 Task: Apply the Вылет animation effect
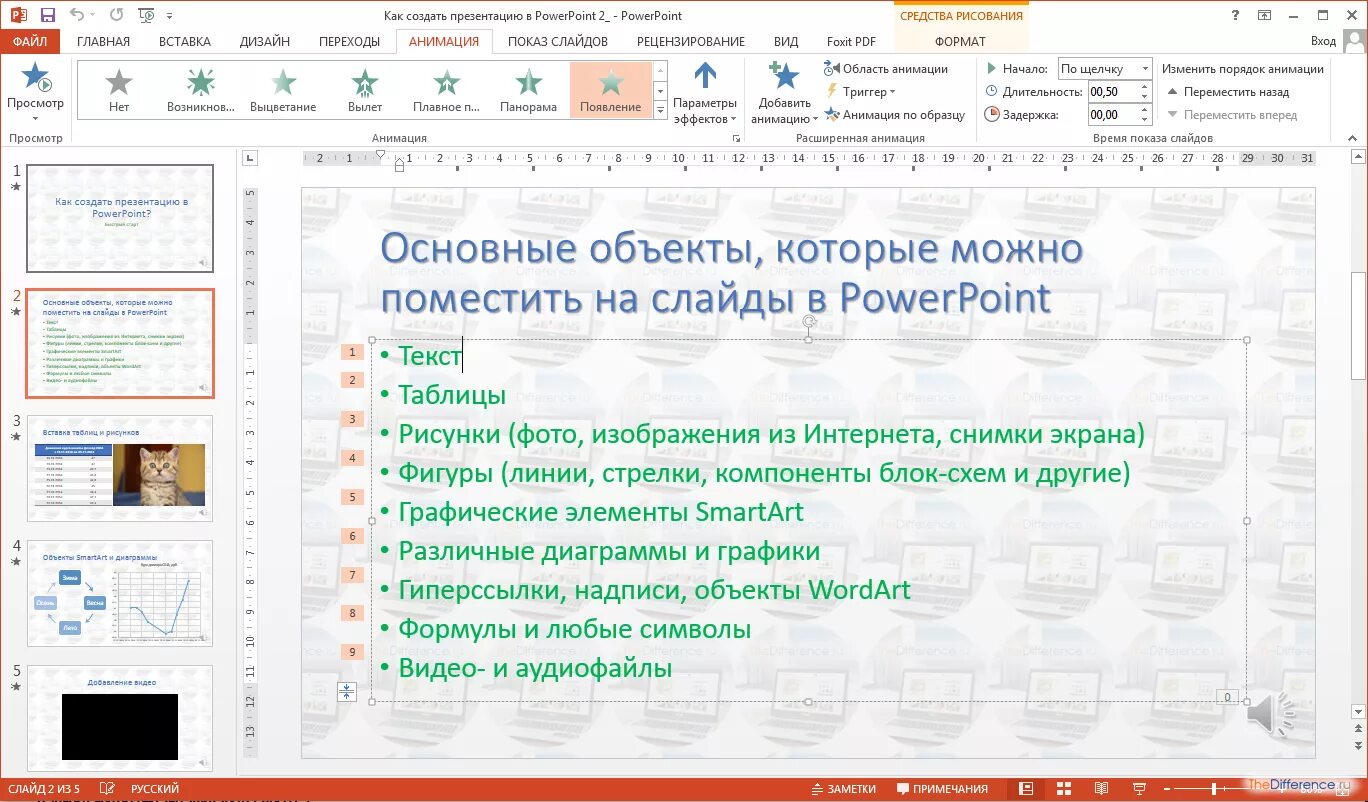(365, 90)
